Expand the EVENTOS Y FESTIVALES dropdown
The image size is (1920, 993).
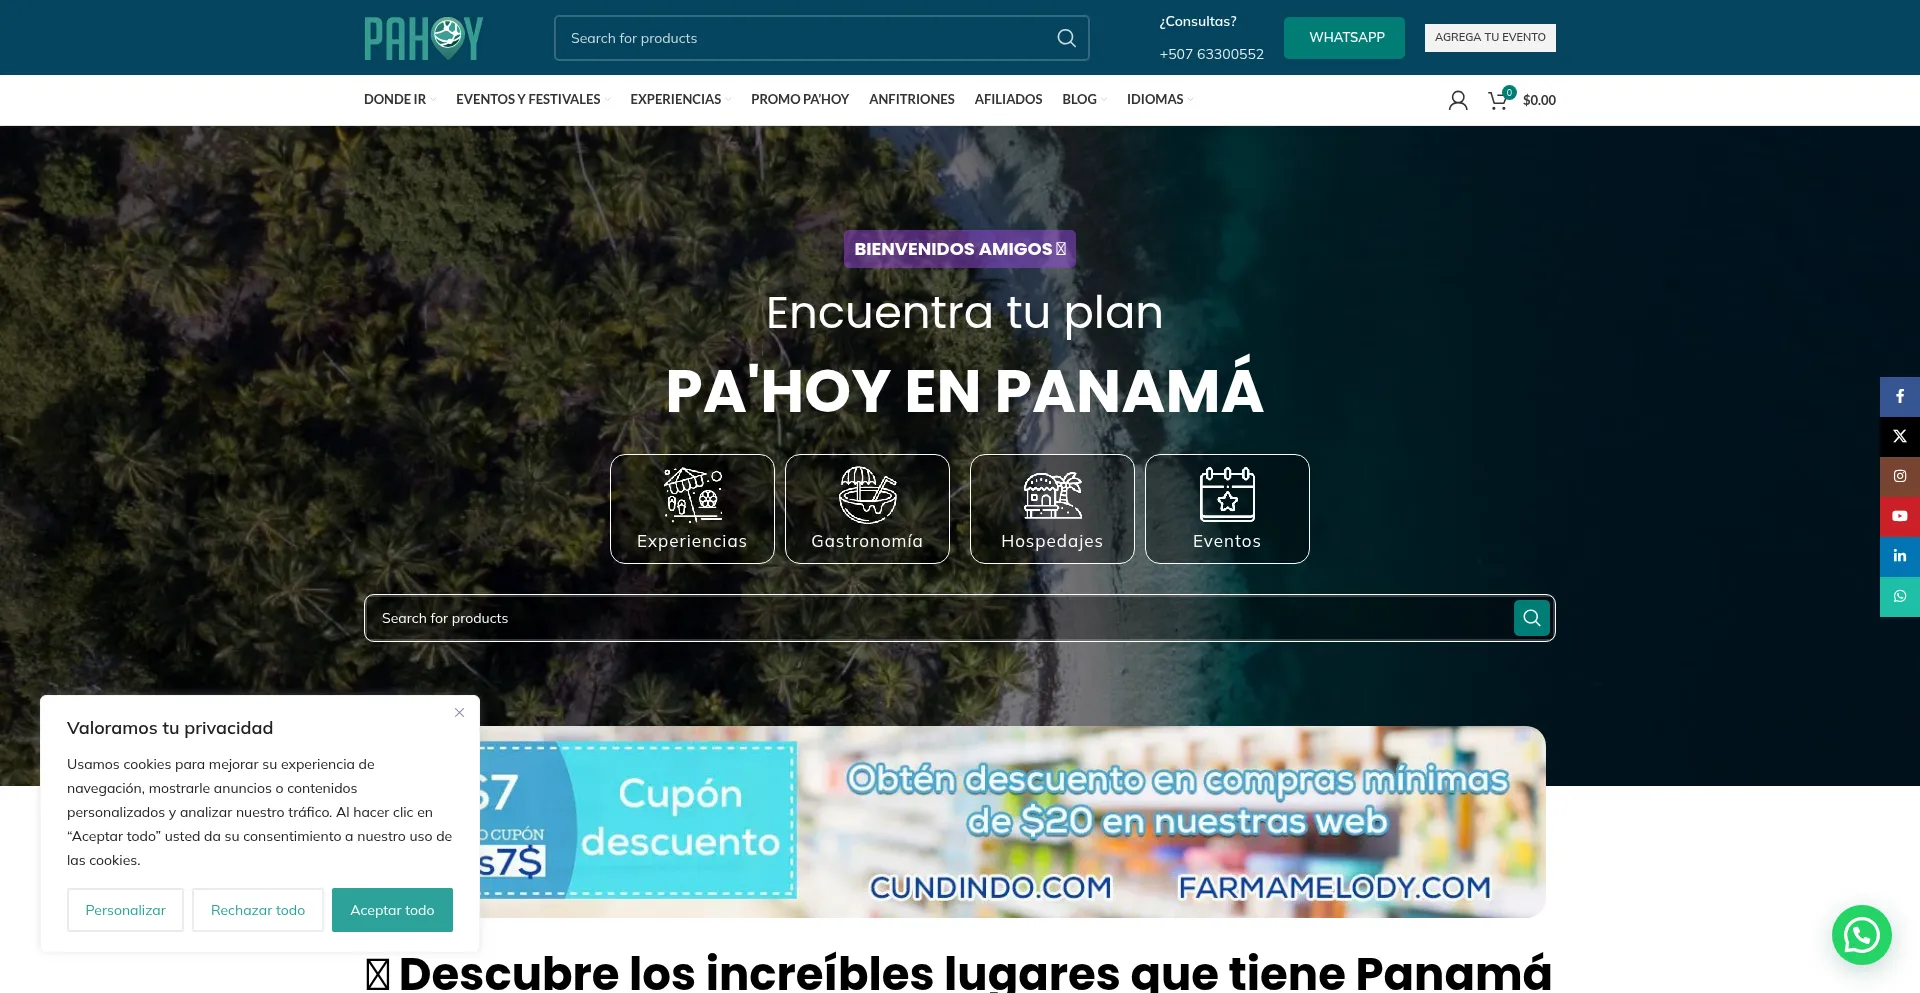pos(528,99)
